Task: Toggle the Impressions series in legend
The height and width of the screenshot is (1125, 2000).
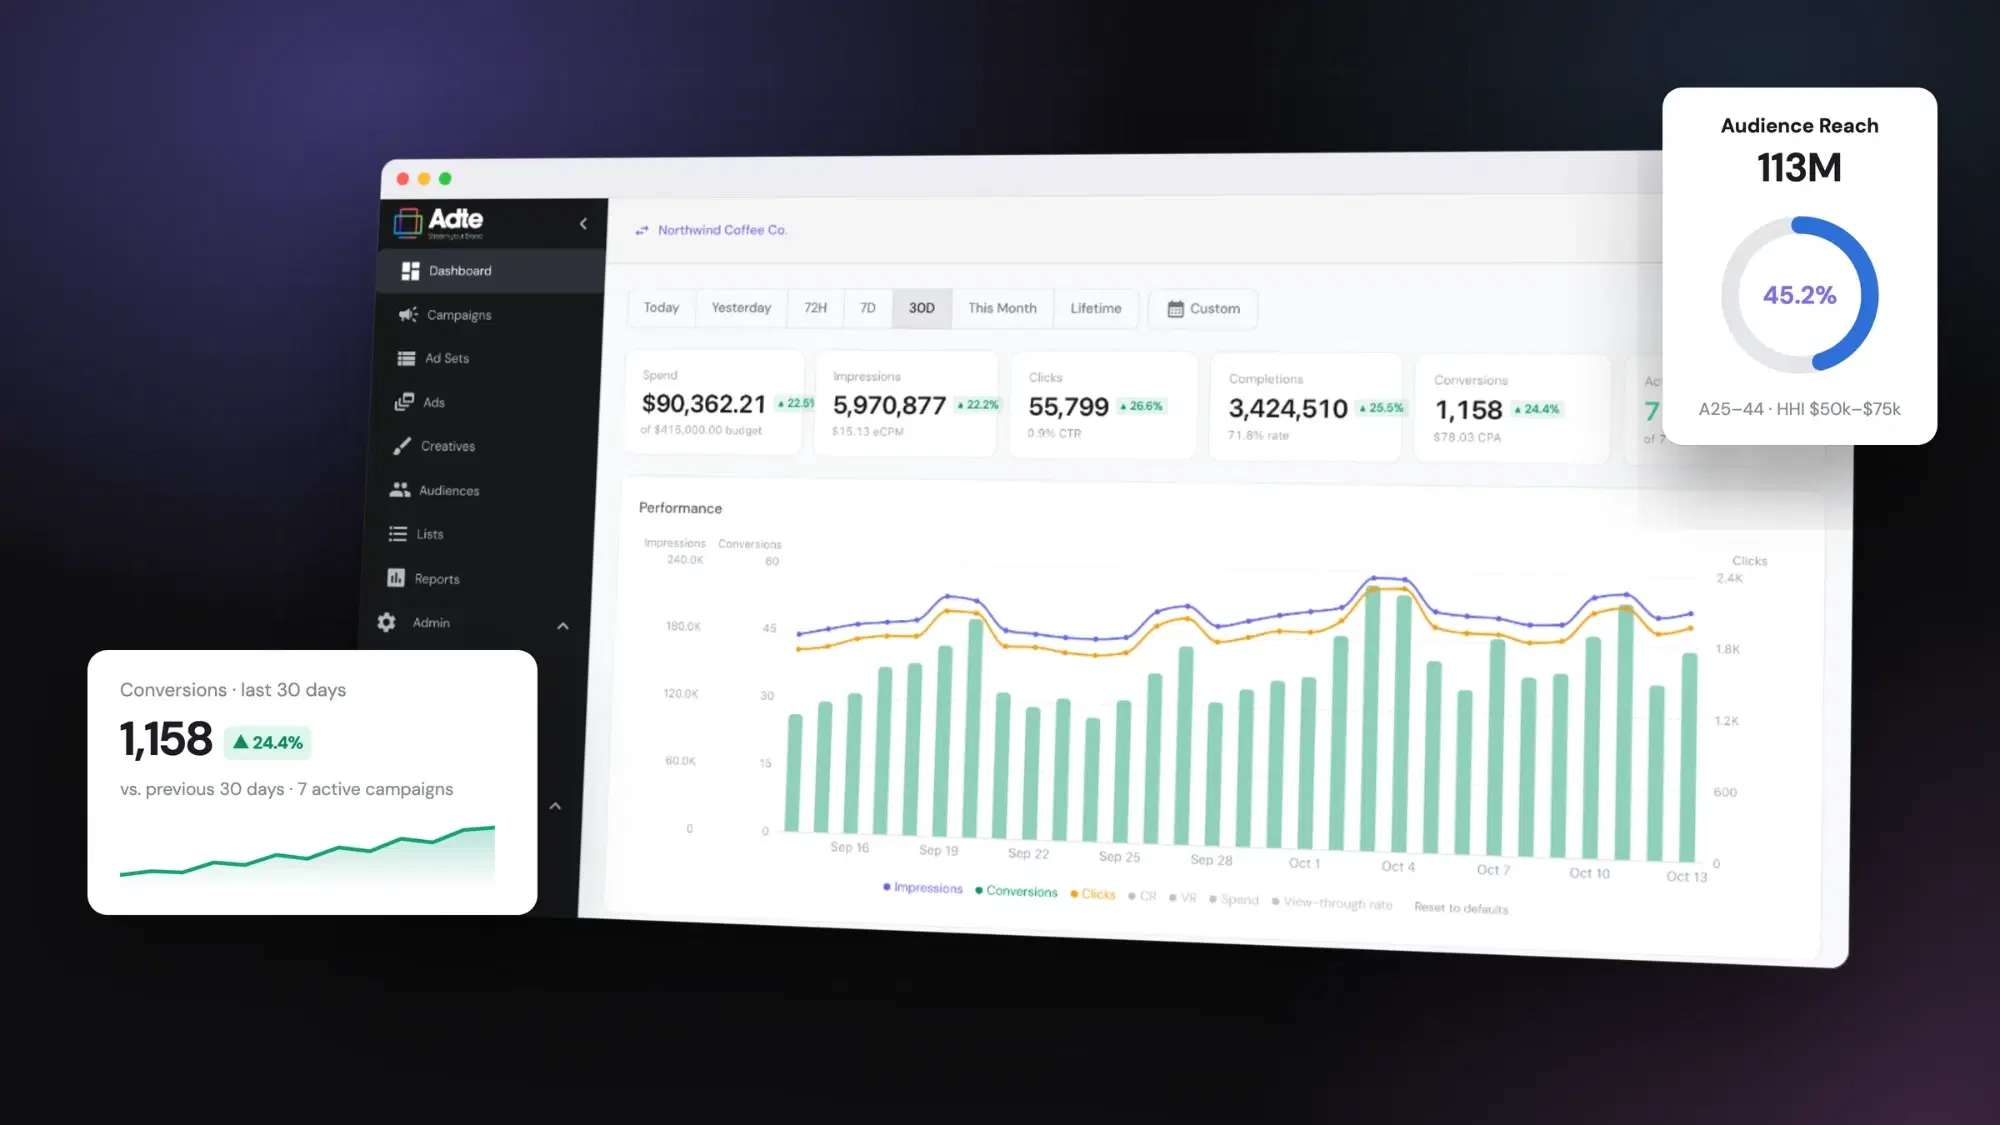Action: coord(922,888)
